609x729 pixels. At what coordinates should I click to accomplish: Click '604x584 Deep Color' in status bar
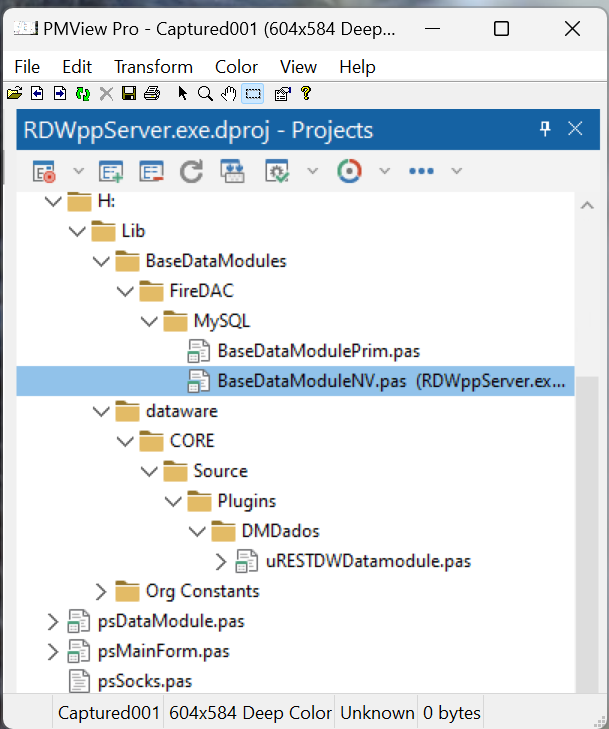[250, 713]
